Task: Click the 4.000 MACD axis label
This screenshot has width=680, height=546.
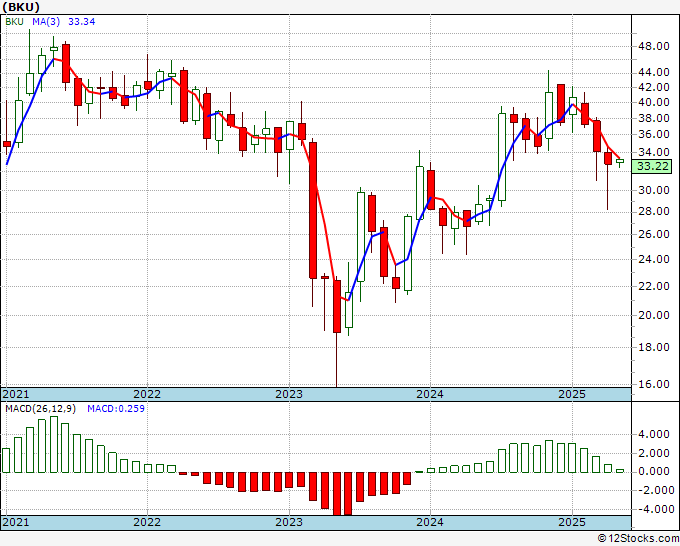Action: pos(656,434)
